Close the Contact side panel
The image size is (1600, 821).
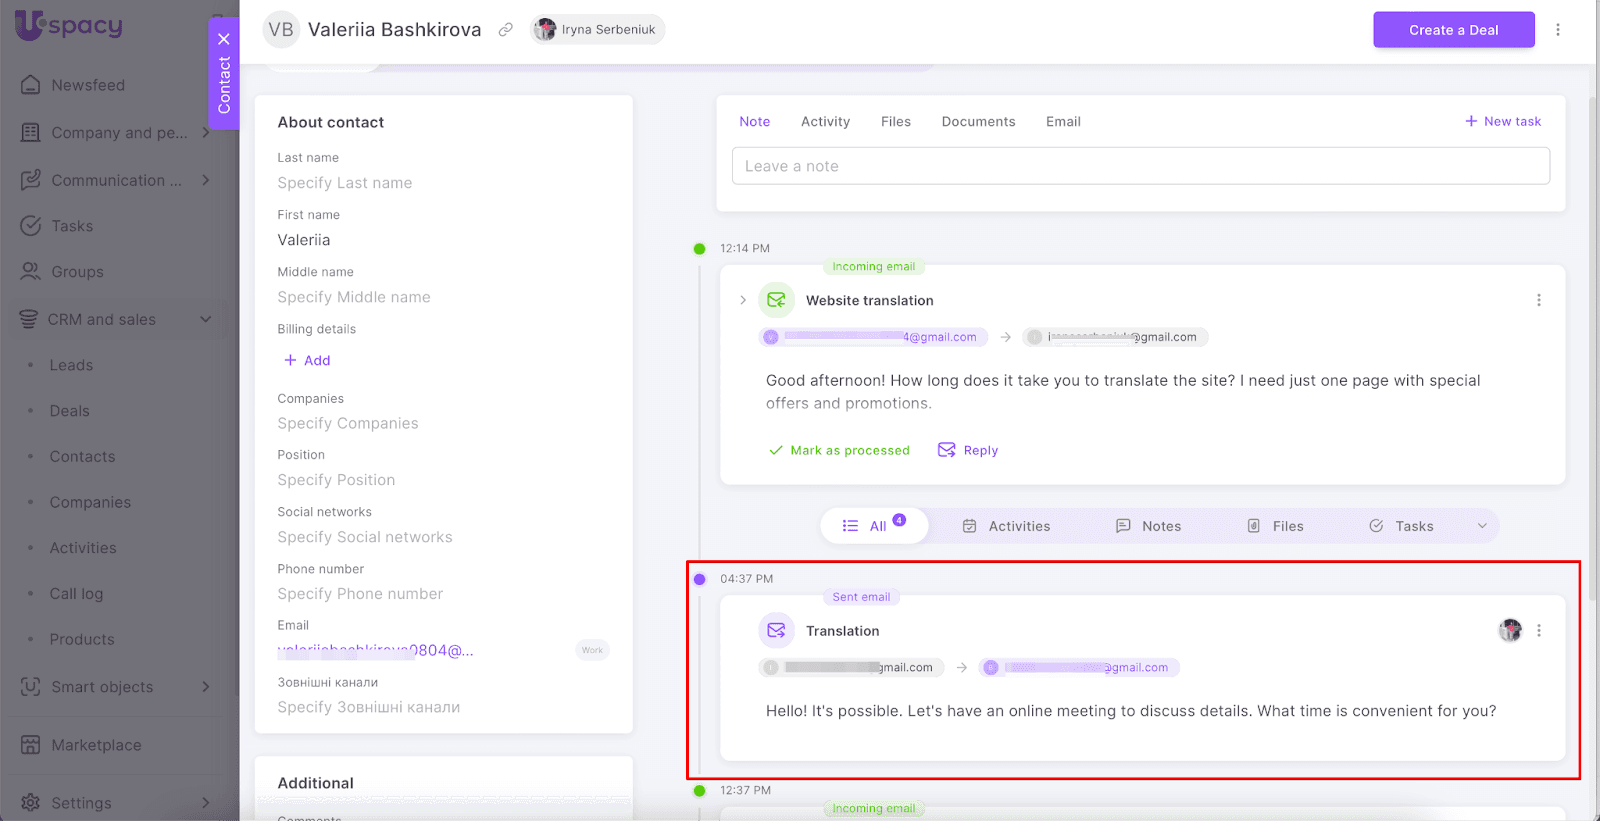click(224, 39)
